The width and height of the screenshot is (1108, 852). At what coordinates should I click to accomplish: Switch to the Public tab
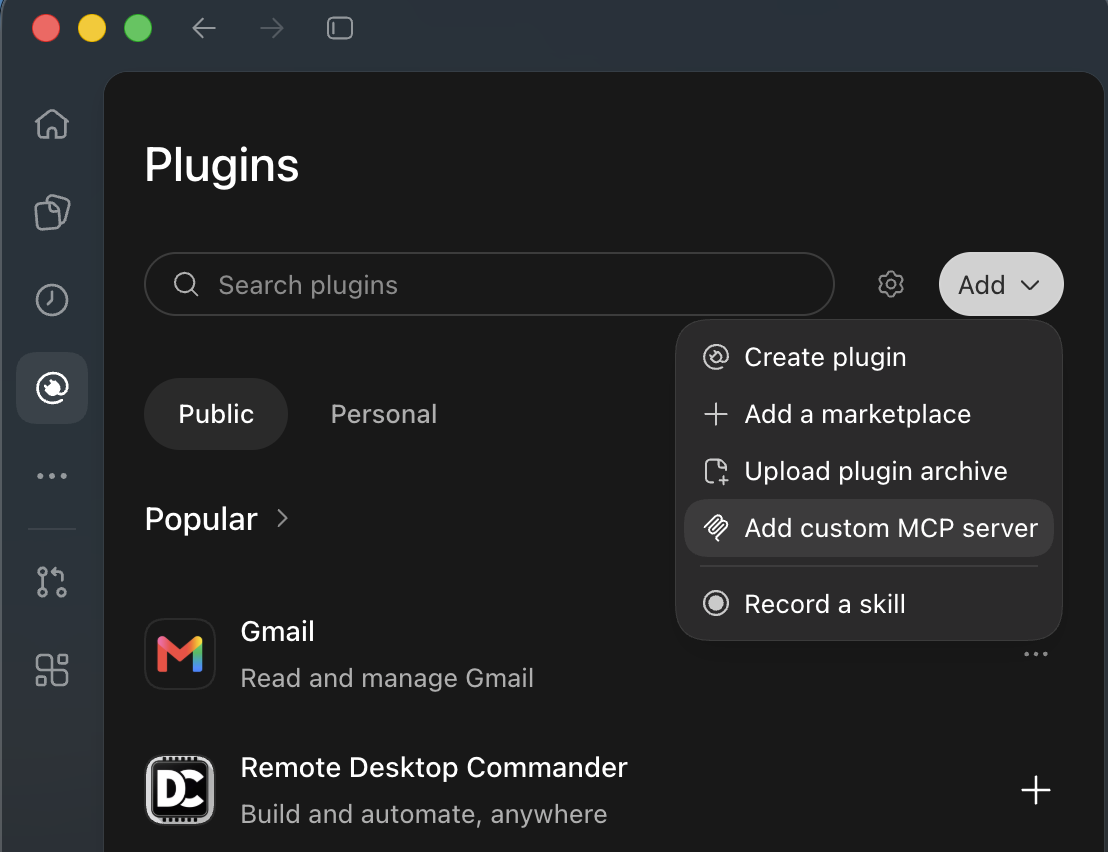[216, 414]
